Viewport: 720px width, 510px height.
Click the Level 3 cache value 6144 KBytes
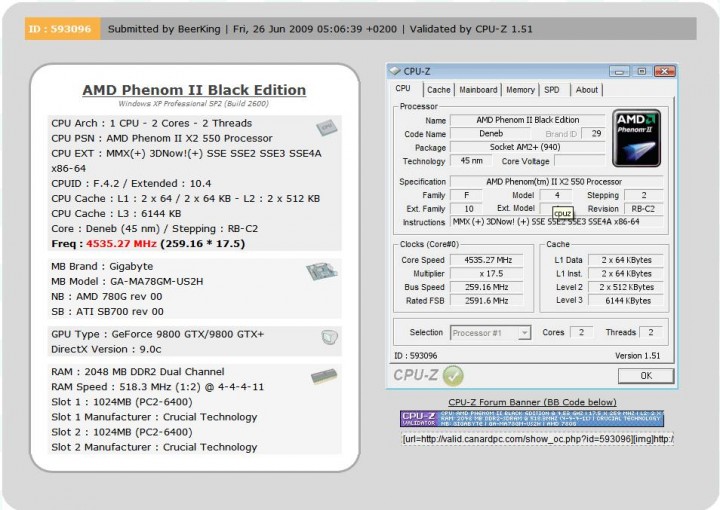pyautogui.click(x=626, y=301)
